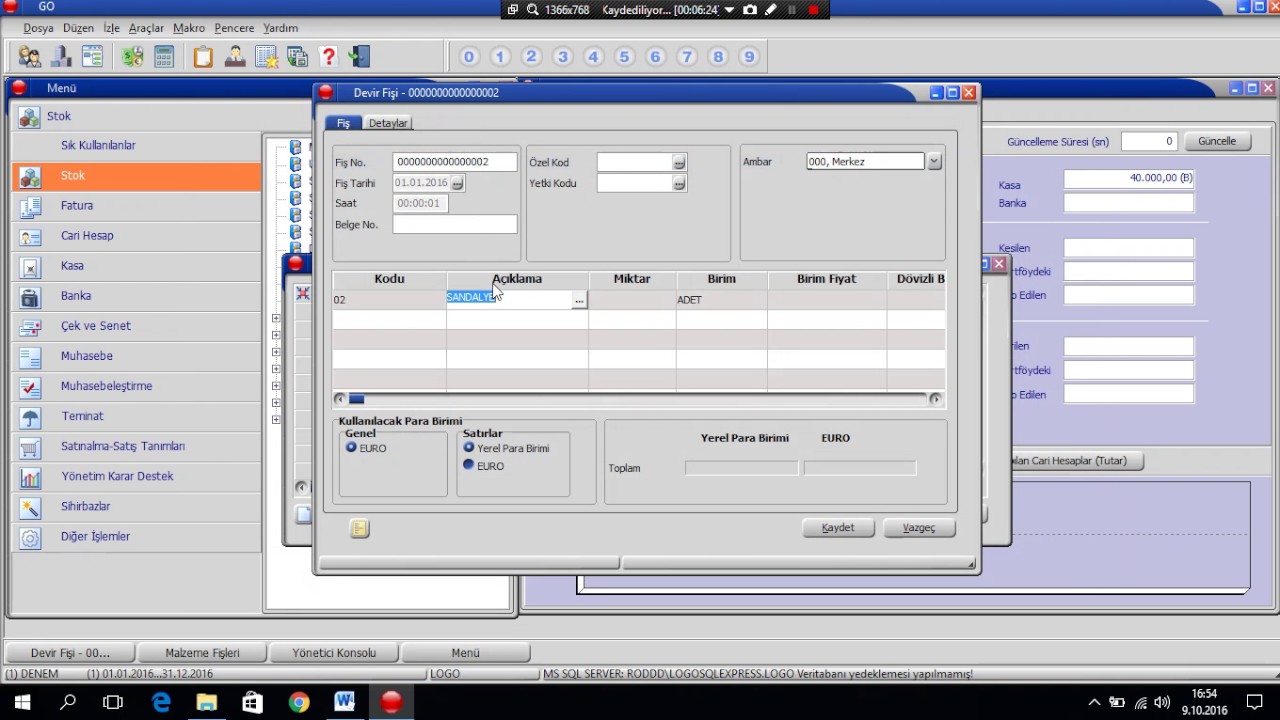This screenshot has width=1280, height=720.
Task: Open the Windows Start menu
Action: click(22, 702)
